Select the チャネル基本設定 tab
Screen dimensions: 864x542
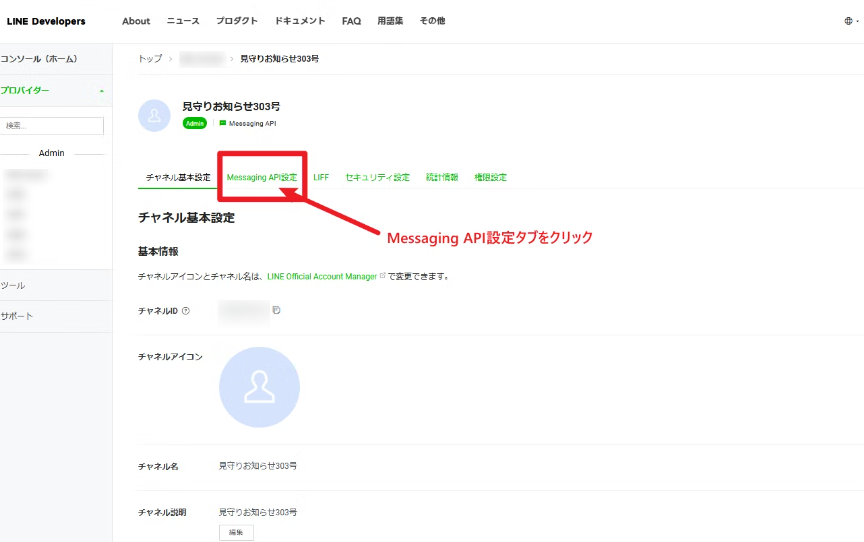click(178, 177)
